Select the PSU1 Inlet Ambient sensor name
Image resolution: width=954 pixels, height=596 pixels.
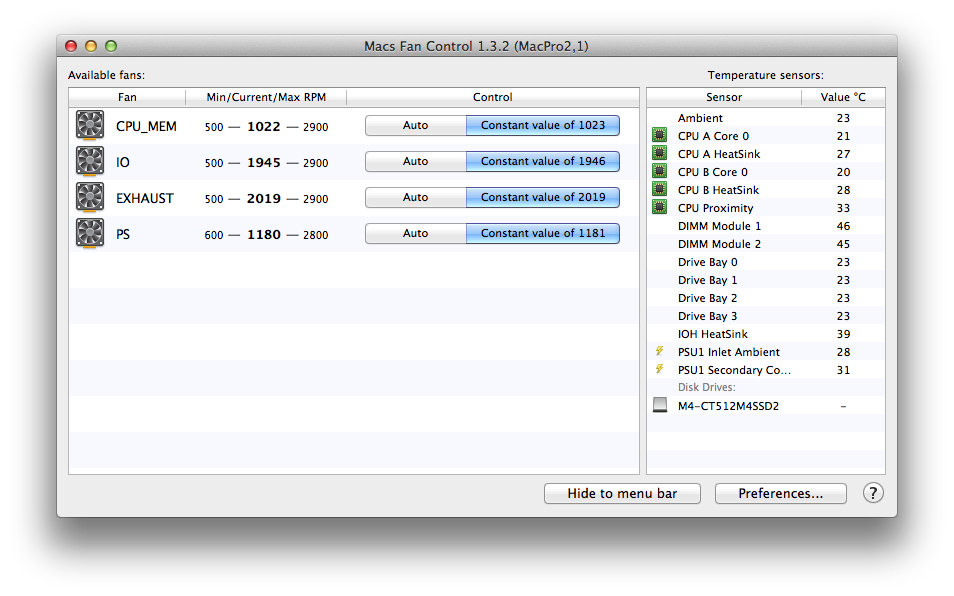pyautogui.click(x=728, y=352)
